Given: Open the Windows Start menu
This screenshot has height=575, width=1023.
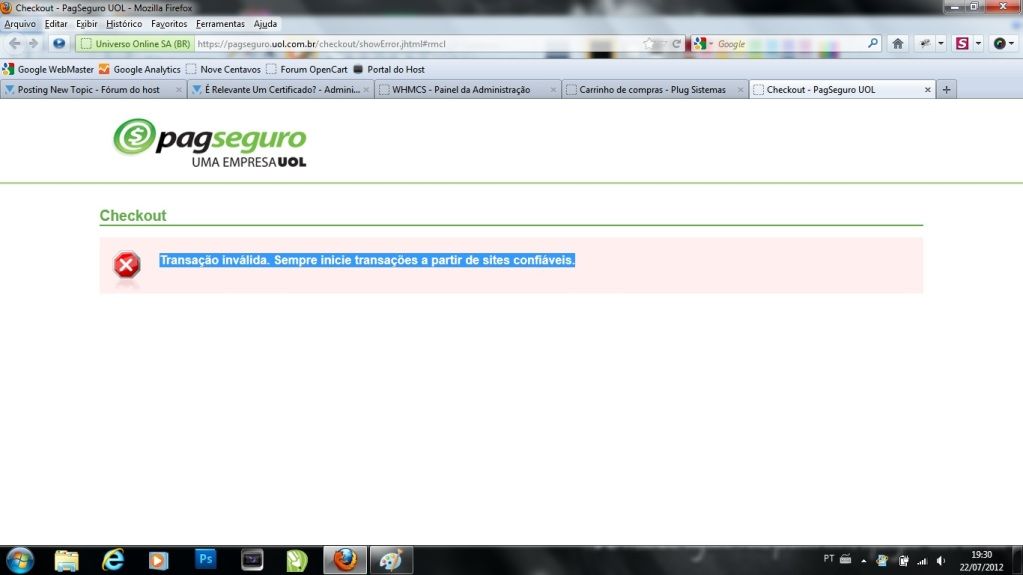Looking at the screenshot, I should tap(20, 560).
